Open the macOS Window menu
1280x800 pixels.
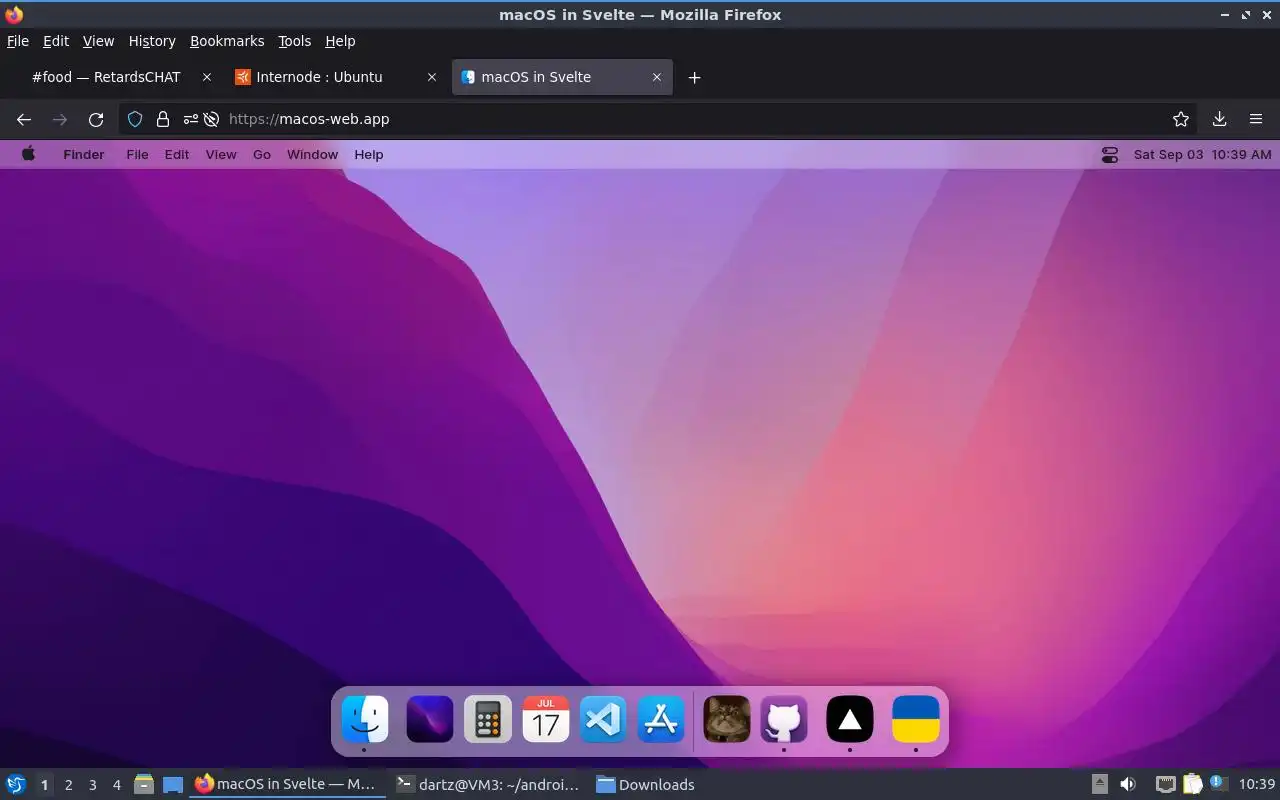tap(313, 155)
